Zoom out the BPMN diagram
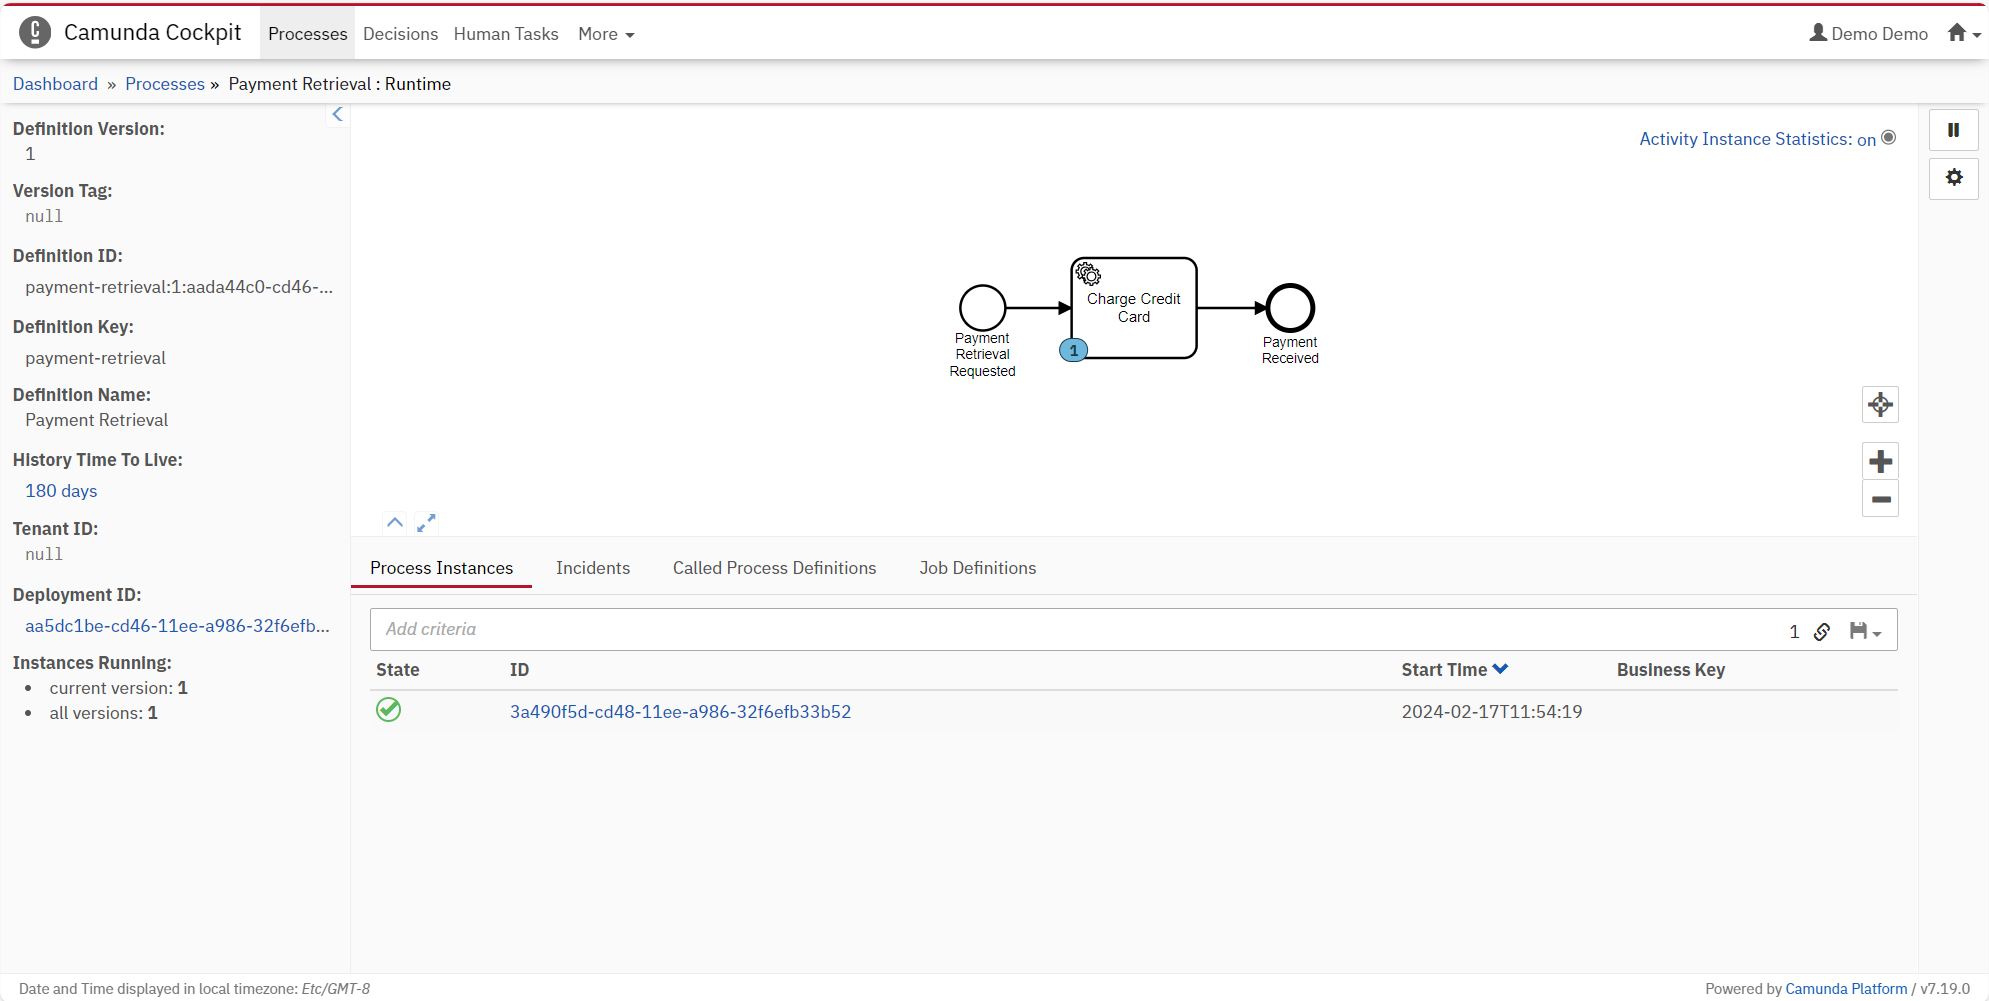This screenshot has width=1989, height=1001. (1880, 499)
